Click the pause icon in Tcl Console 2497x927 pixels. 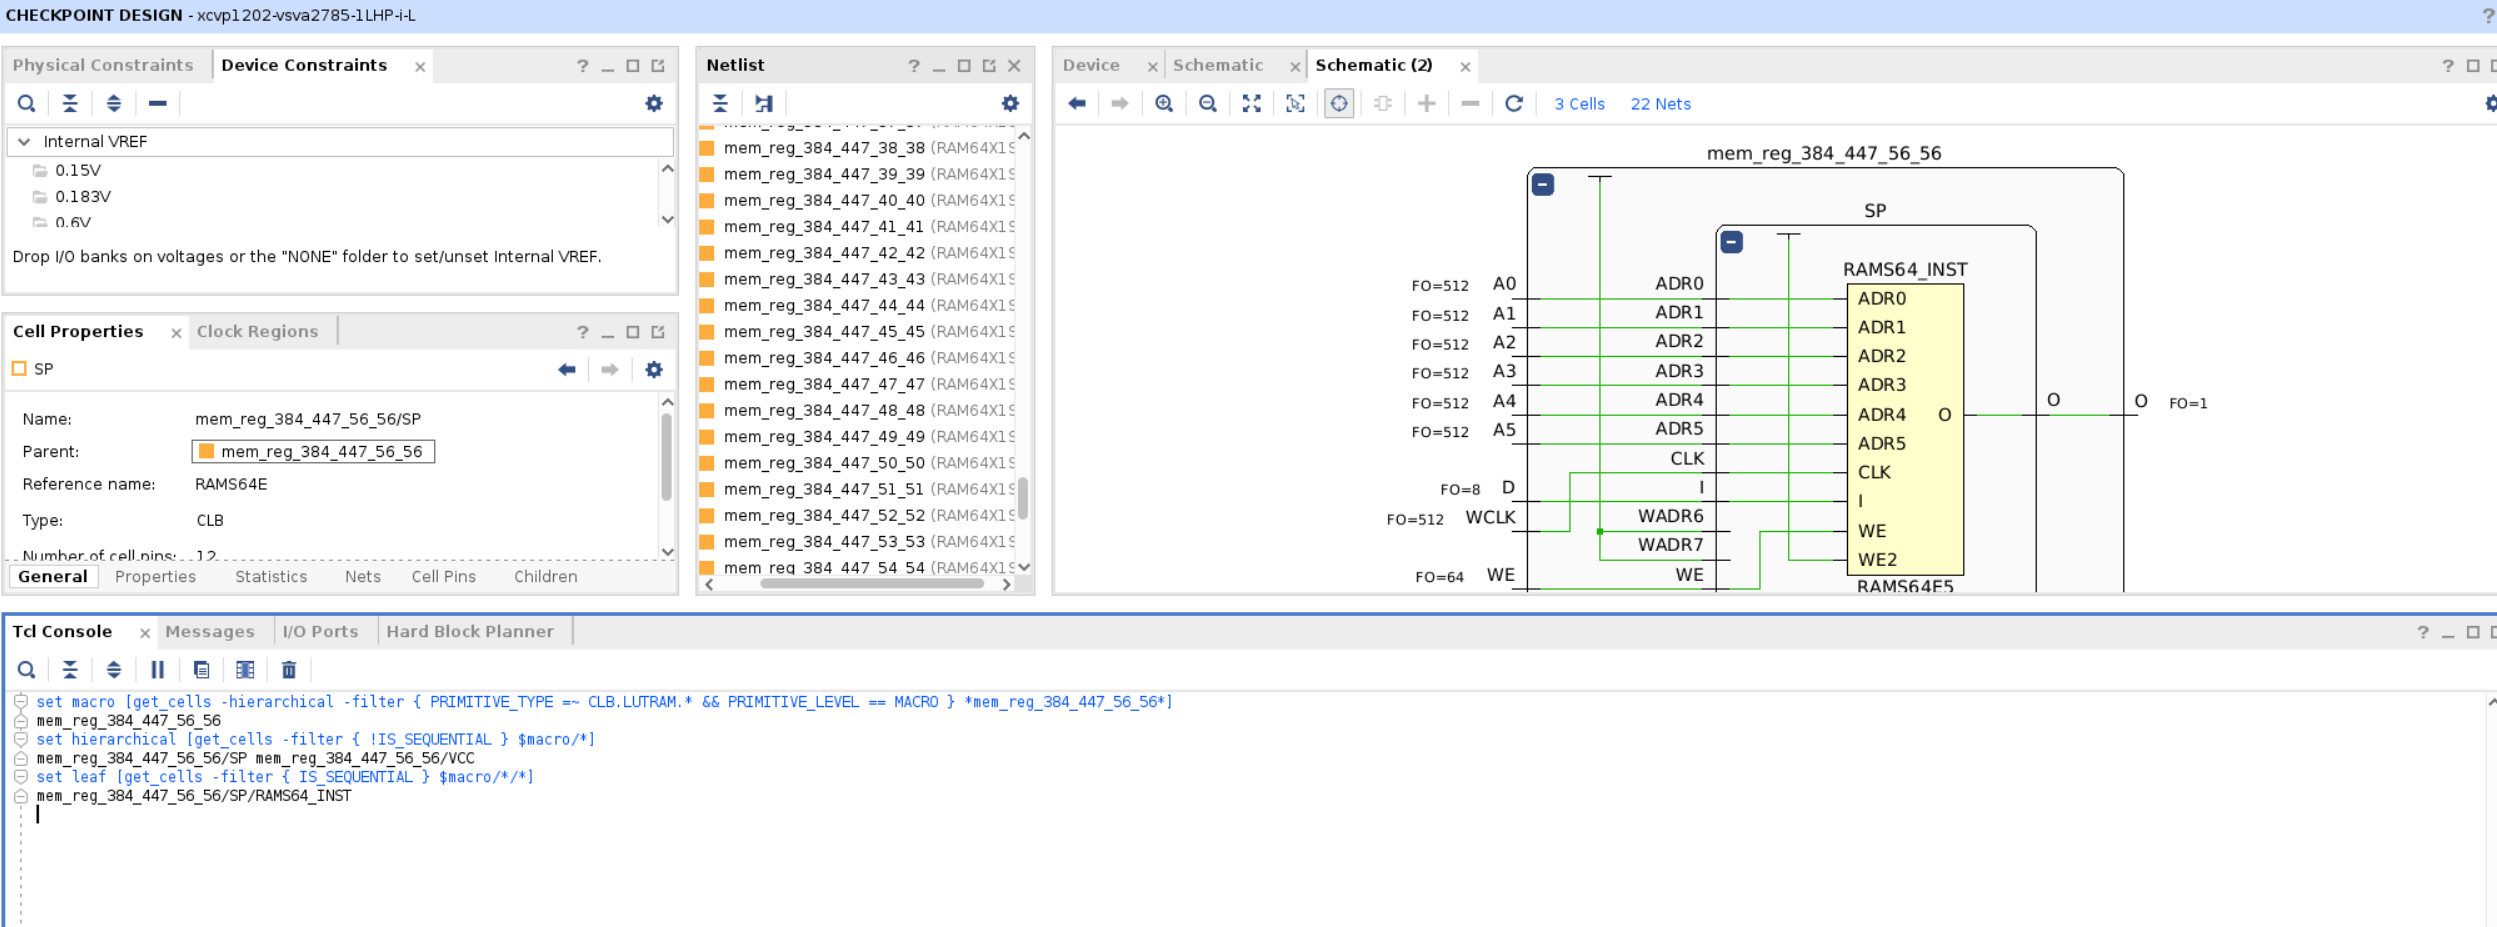click(157, 670)
